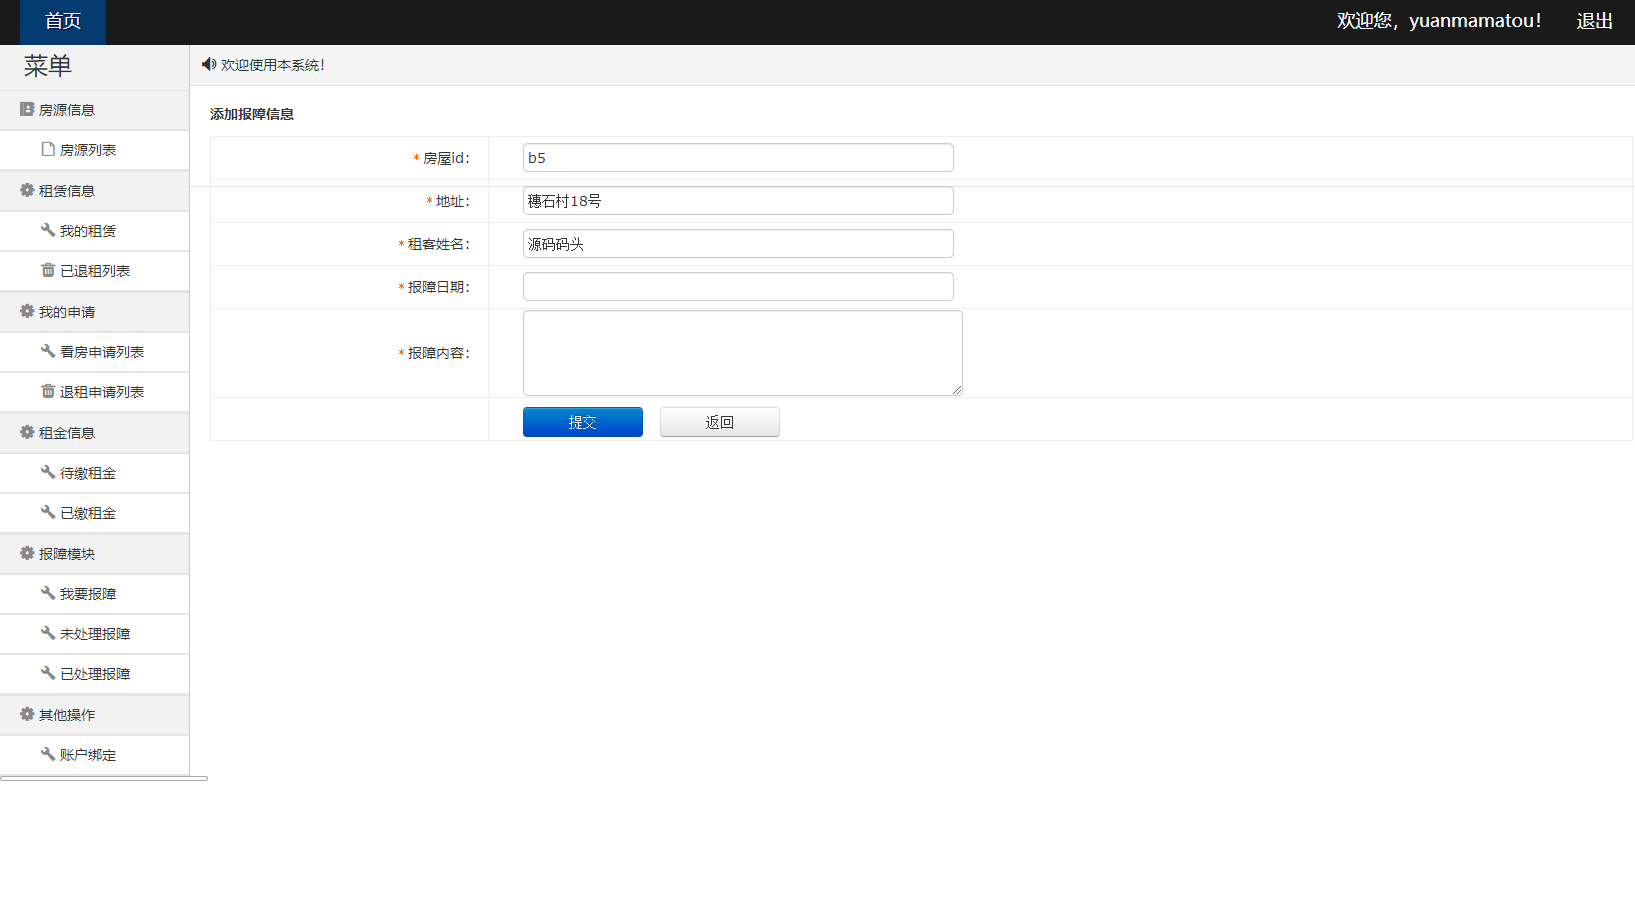This screenshot has width=1635, height=904.
Task: Select the building icon next to 房源信息
Action: point(26,109)
